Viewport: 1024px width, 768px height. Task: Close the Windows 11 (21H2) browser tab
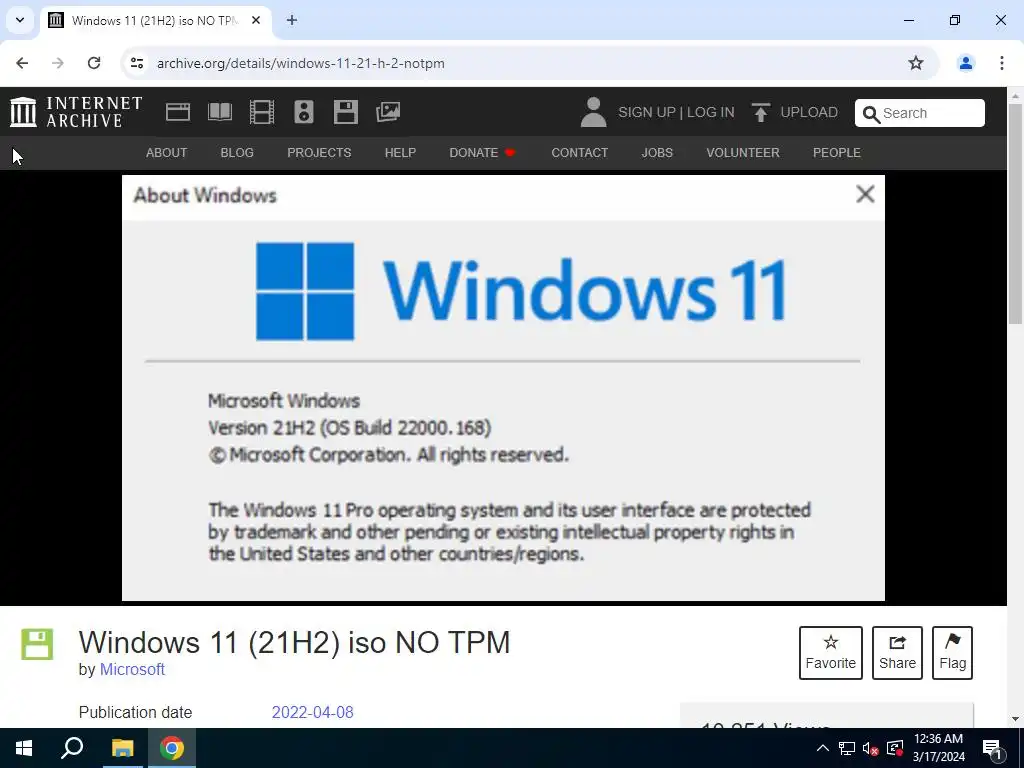256,20
